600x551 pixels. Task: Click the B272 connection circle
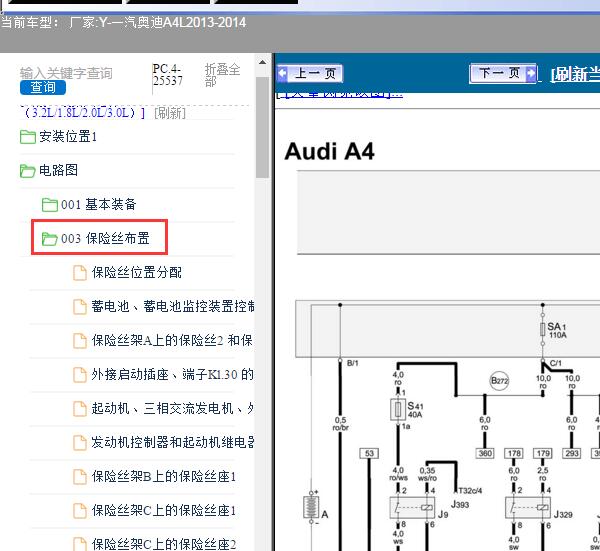pyautogui.click(x=499, y=381)
